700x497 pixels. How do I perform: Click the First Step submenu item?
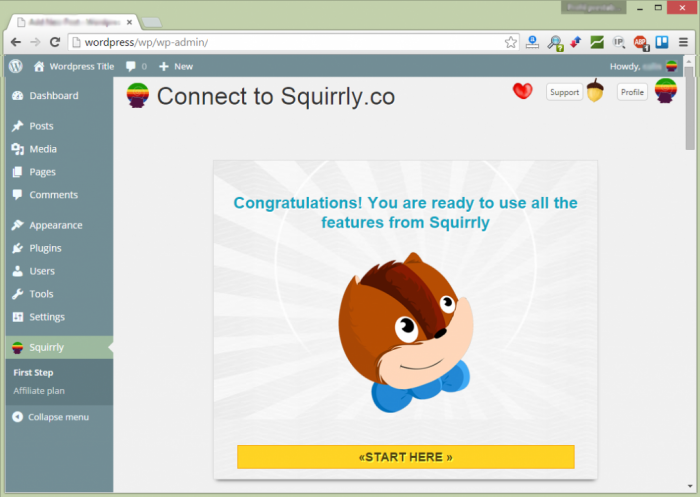coord(33,372)
